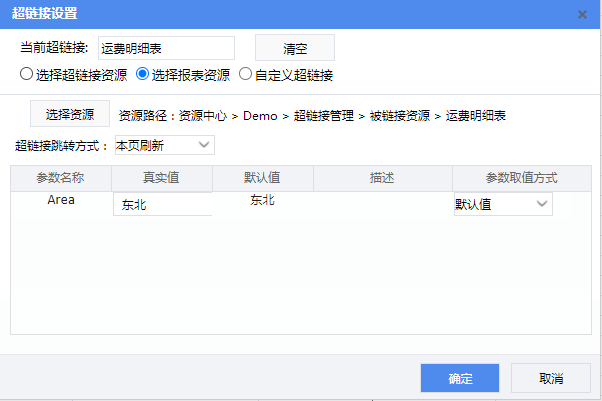Click the 参数取值方式 column header
The height and width of the screenshot is (401, 602).
(521, 178)
